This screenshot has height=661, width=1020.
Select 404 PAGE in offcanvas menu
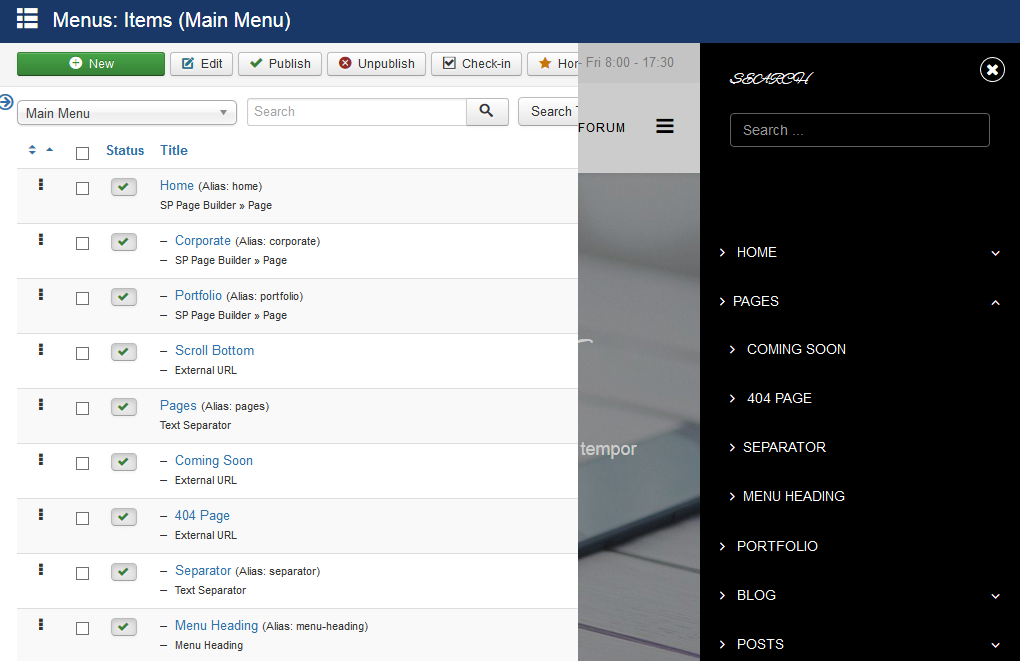(x=779, y=398)
